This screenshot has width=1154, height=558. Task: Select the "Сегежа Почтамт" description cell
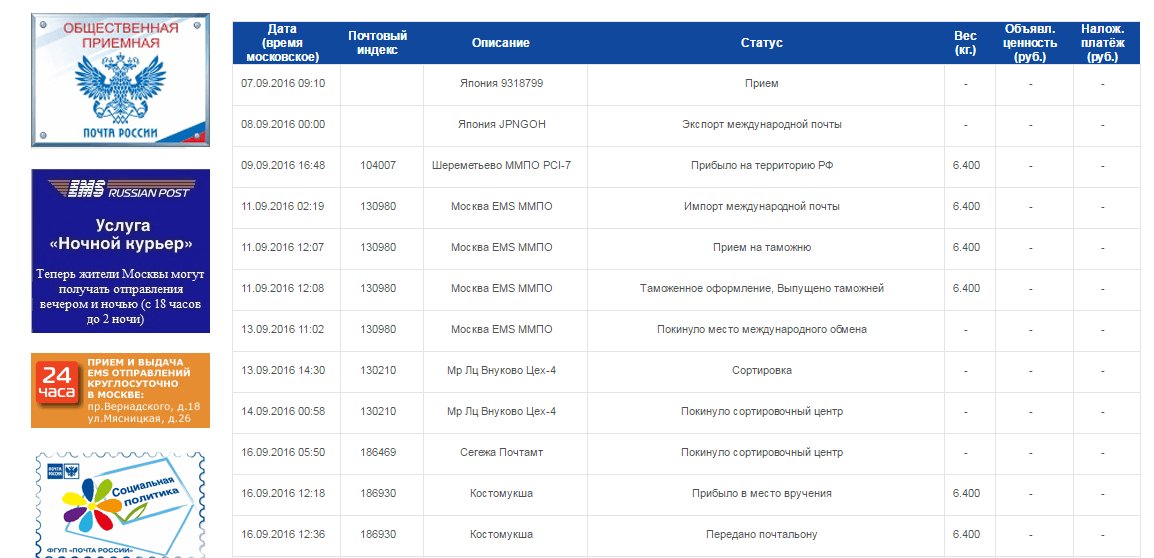coord(501,452)
